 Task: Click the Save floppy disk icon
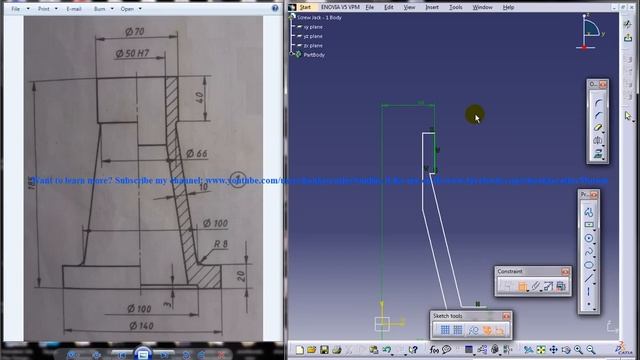click(x=324, y=350)
